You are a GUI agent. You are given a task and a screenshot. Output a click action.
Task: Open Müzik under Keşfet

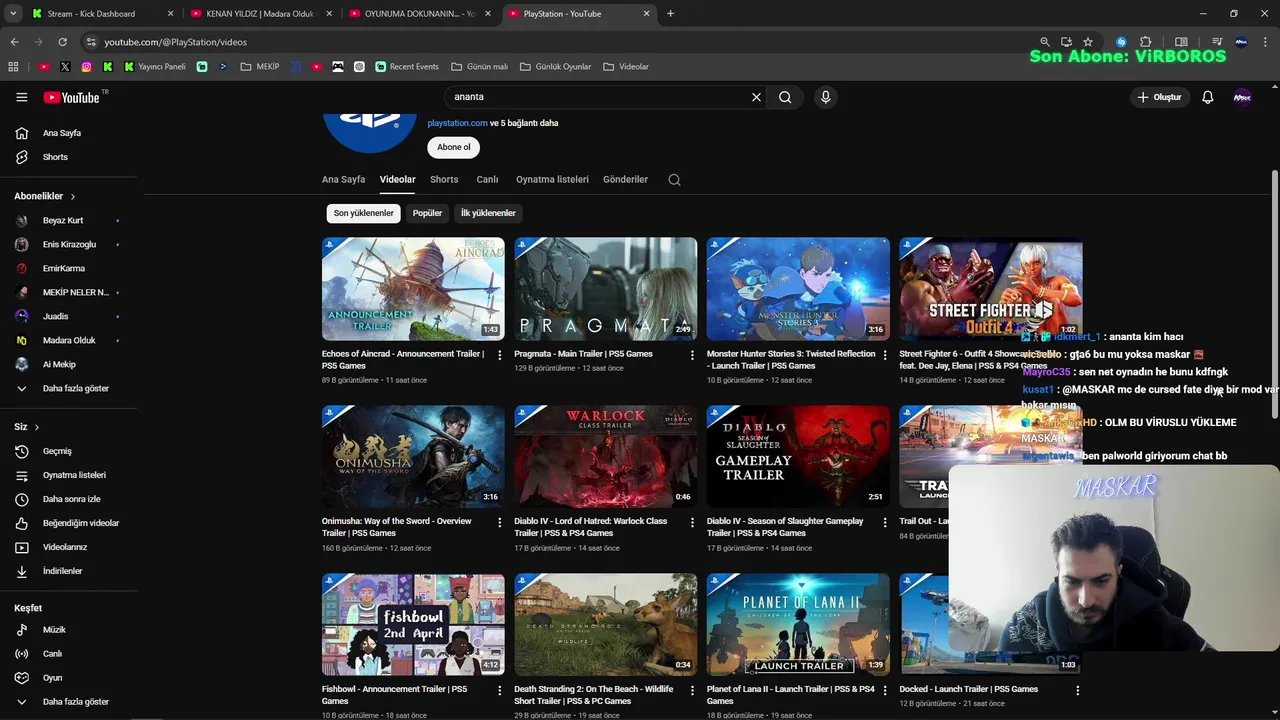[x=54, y=630]
